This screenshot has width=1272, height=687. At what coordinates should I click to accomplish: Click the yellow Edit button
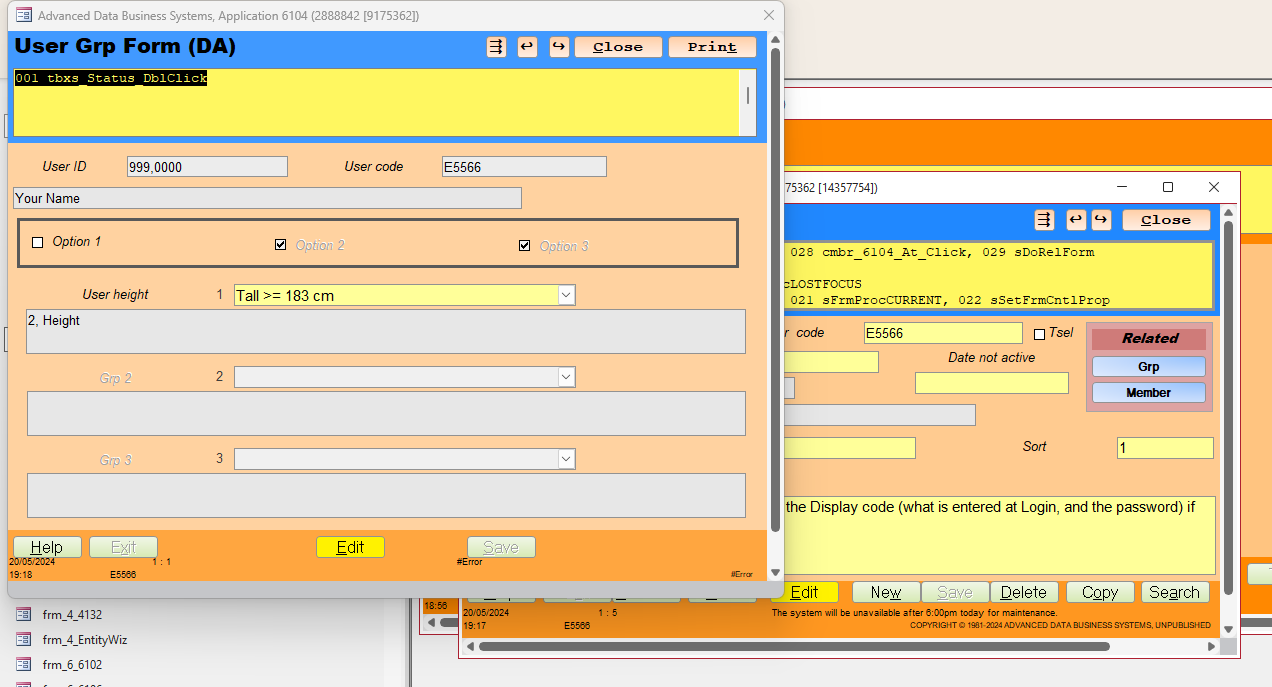click(350, 547)
